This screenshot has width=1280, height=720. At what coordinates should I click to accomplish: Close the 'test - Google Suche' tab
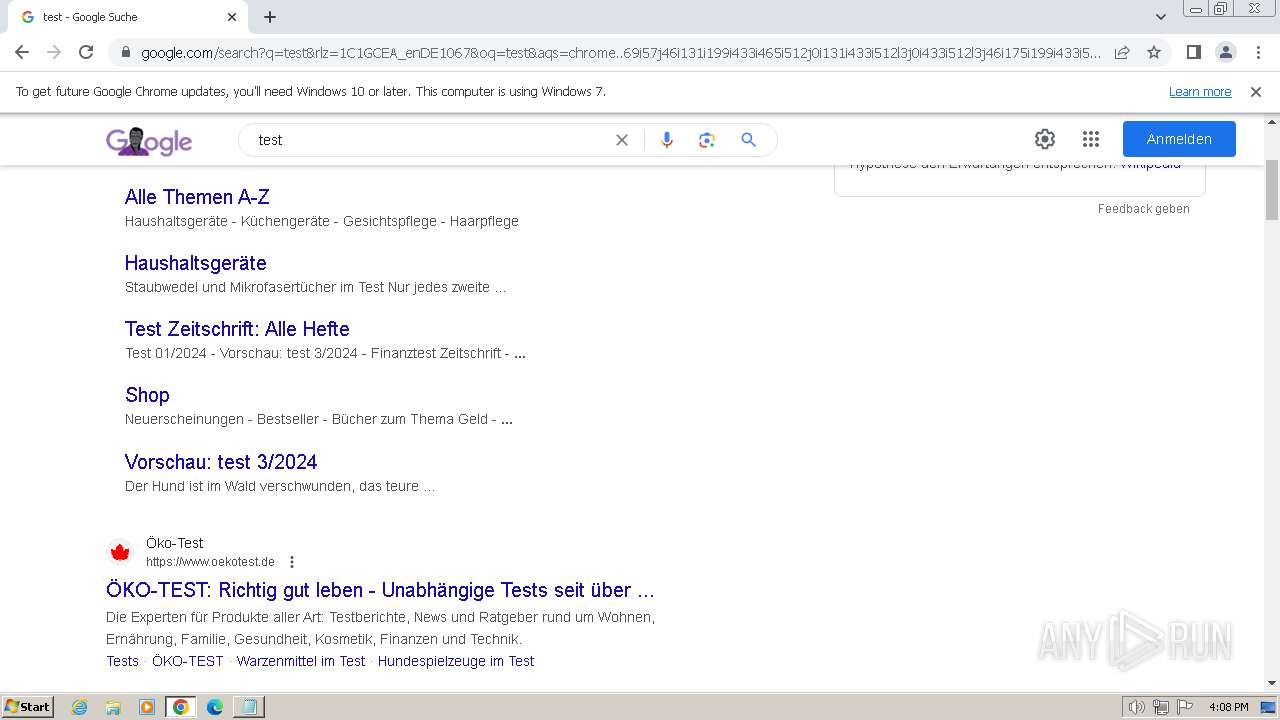click(232, 17)
